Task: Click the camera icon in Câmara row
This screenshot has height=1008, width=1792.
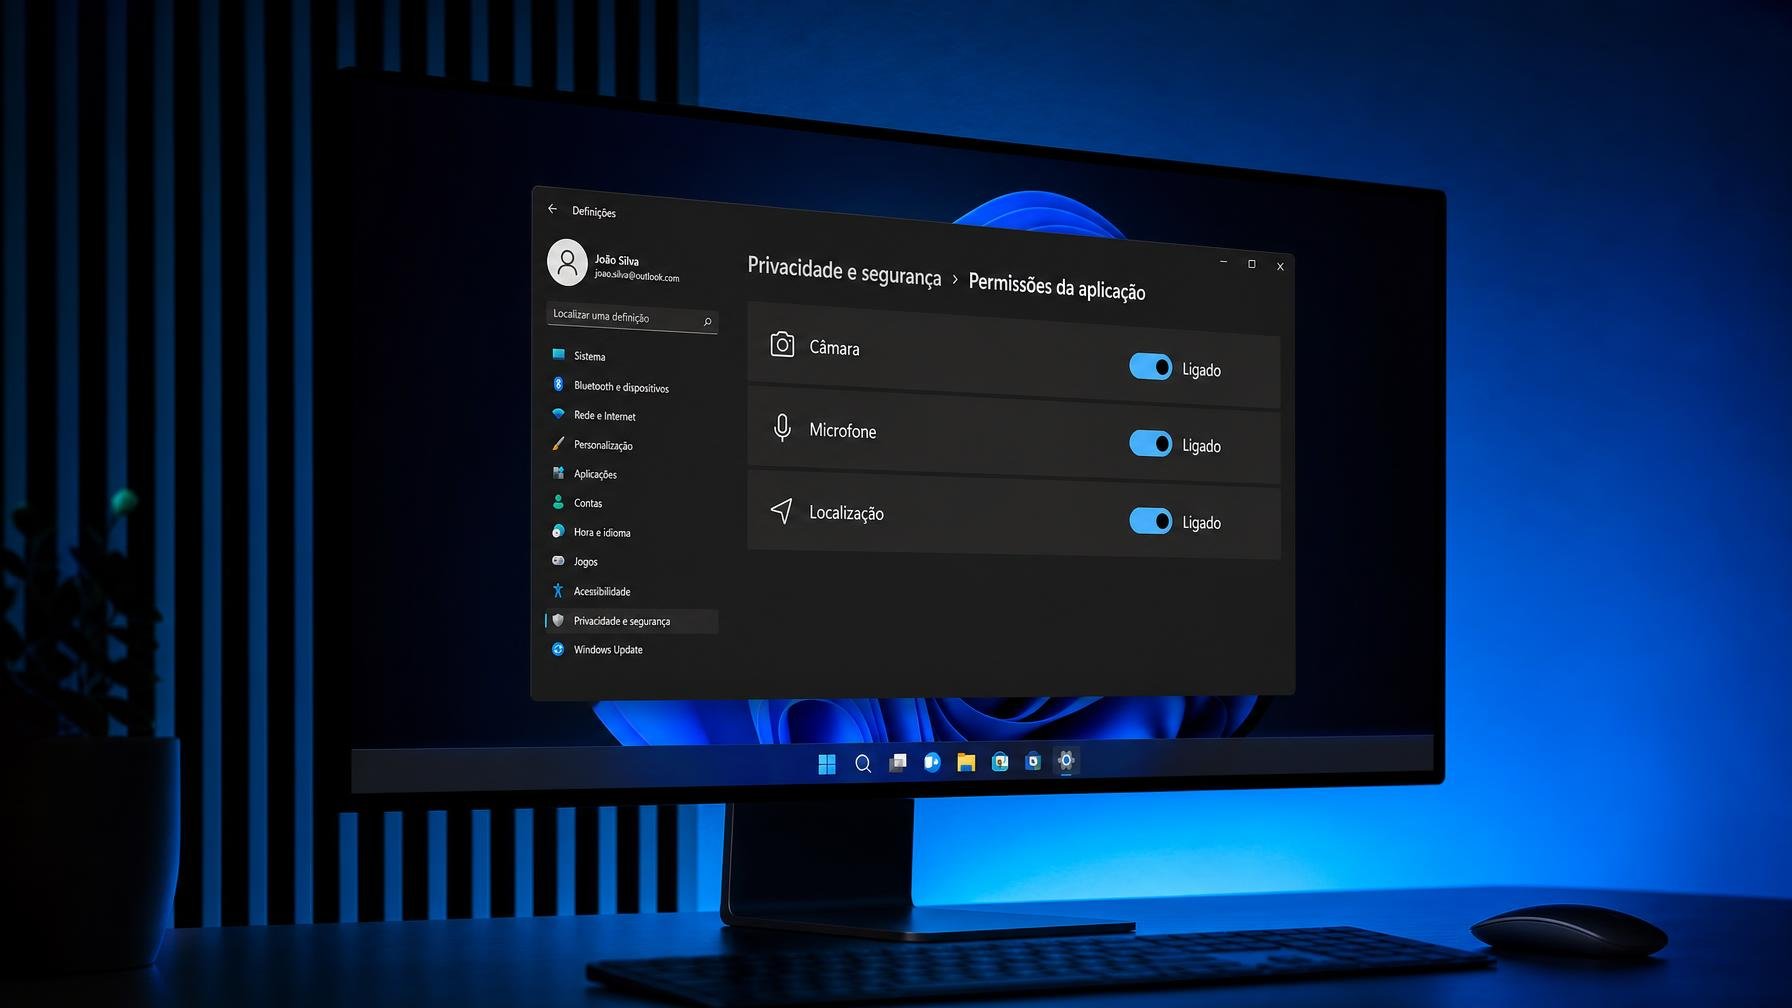Action: (782, 345)
